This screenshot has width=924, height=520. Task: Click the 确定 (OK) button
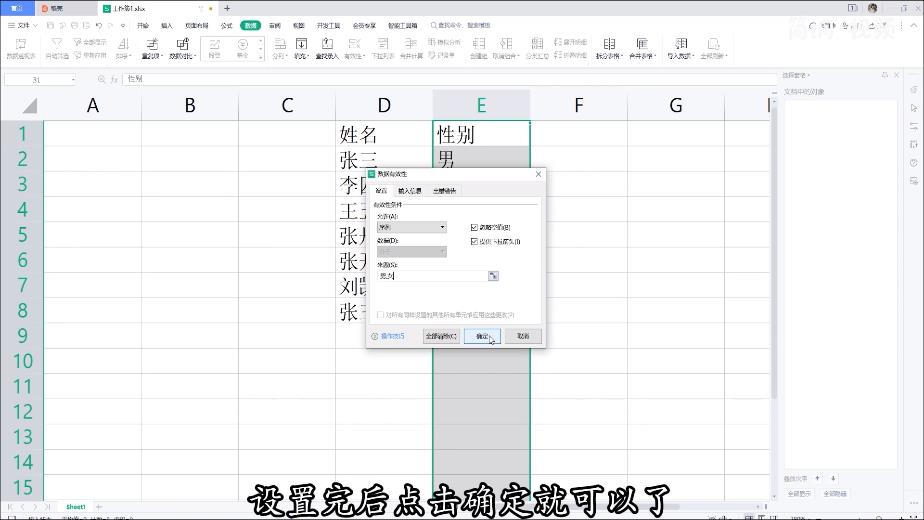point(482,336)
